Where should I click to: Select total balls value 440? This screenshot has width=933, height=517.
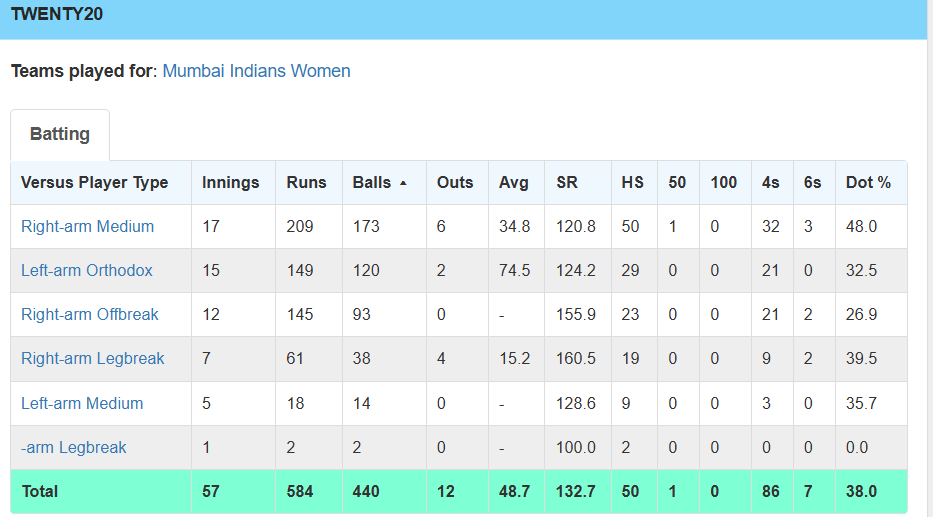click(366, 491)
